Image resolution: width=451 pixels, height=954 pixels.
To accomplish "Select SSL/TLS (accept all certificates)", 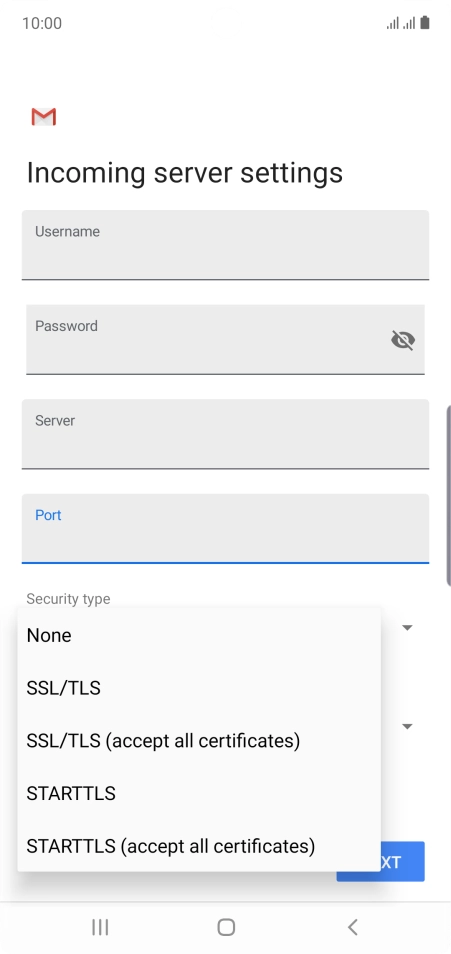I will click(x=199, y=741).
